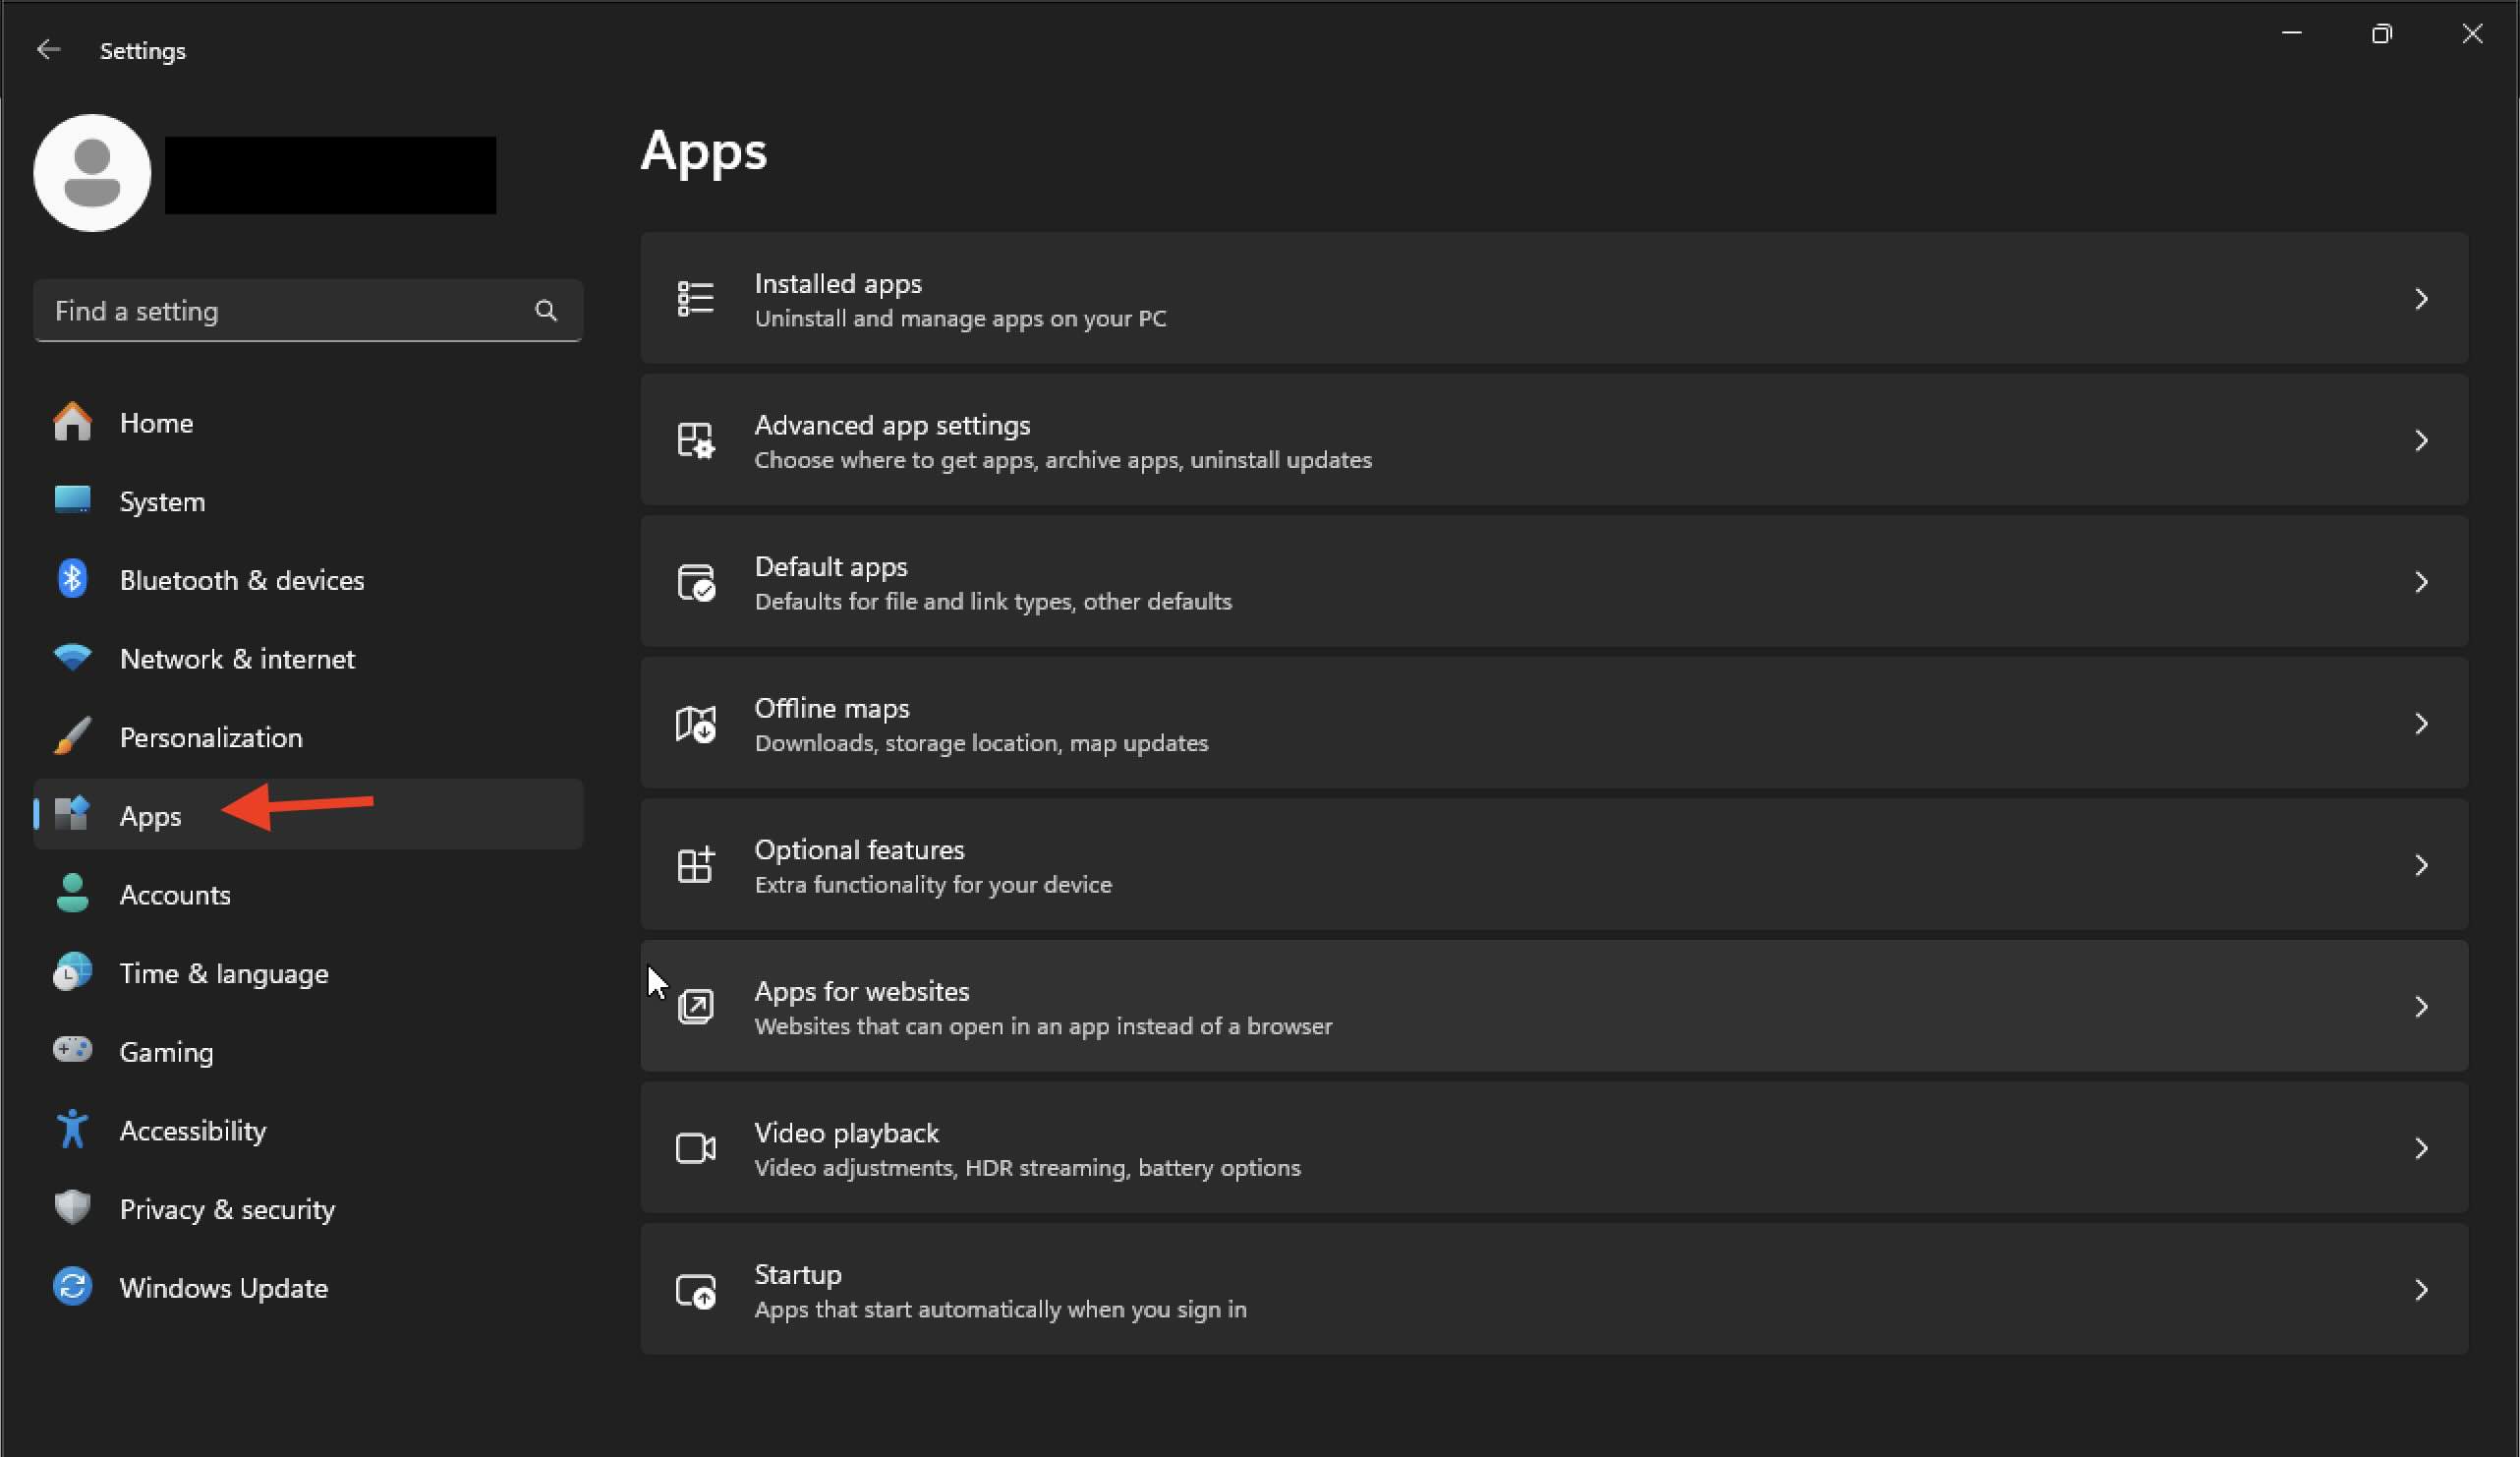
Task: Open the Installed apps icon entry
Action: [x=695, y=298]
